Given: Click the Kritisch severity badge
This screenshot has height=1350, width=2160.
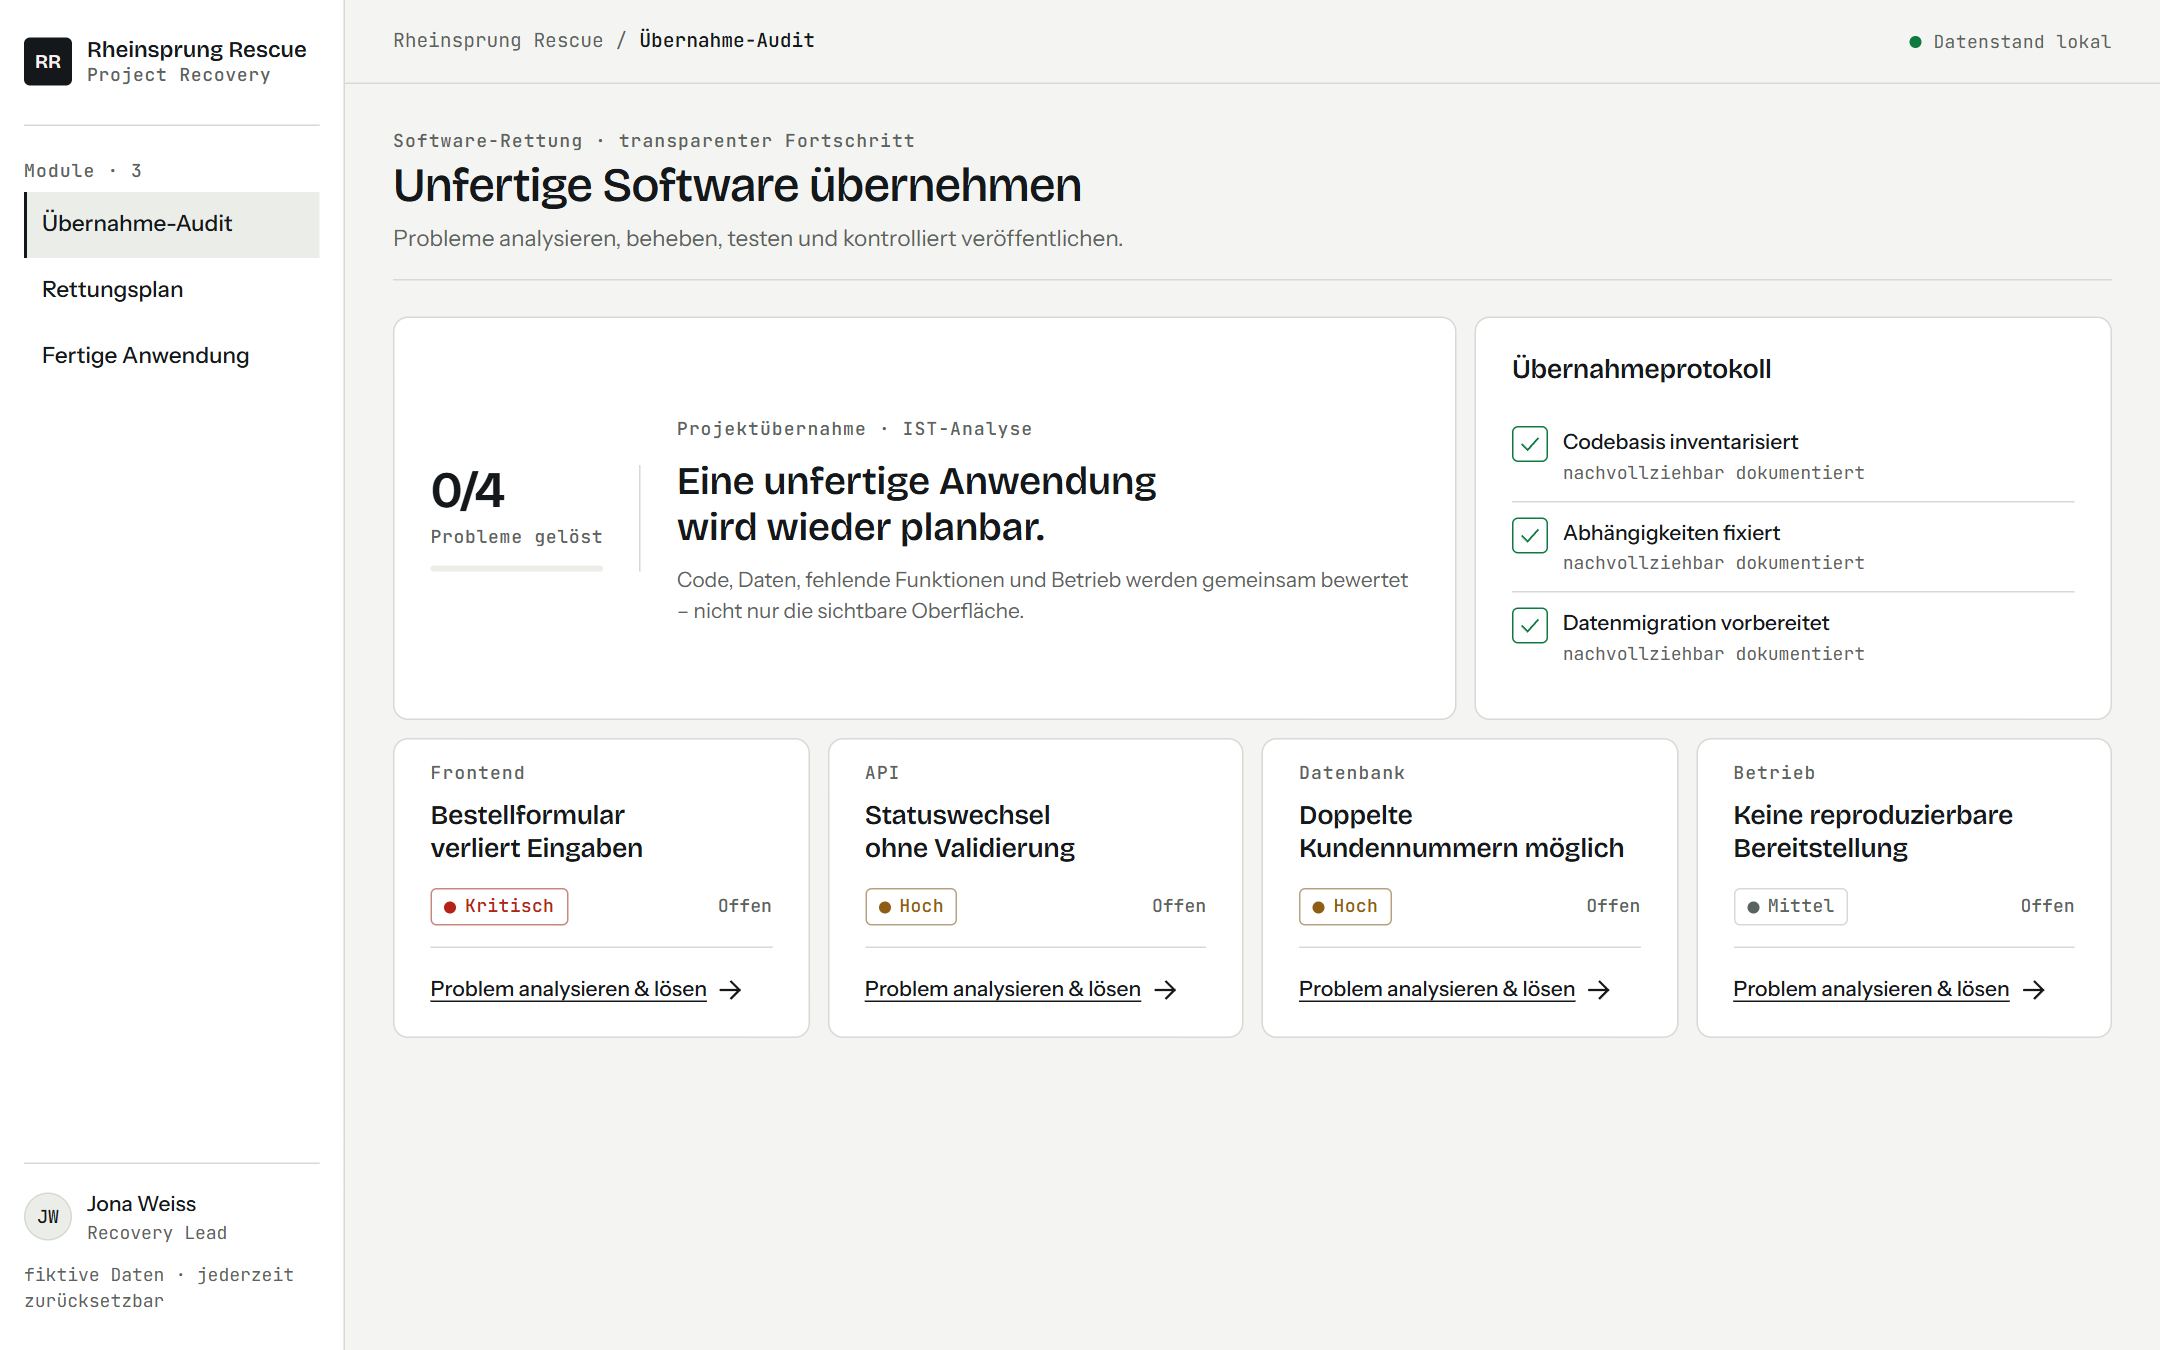Looking at the screenshot, I should click(499, 906).
